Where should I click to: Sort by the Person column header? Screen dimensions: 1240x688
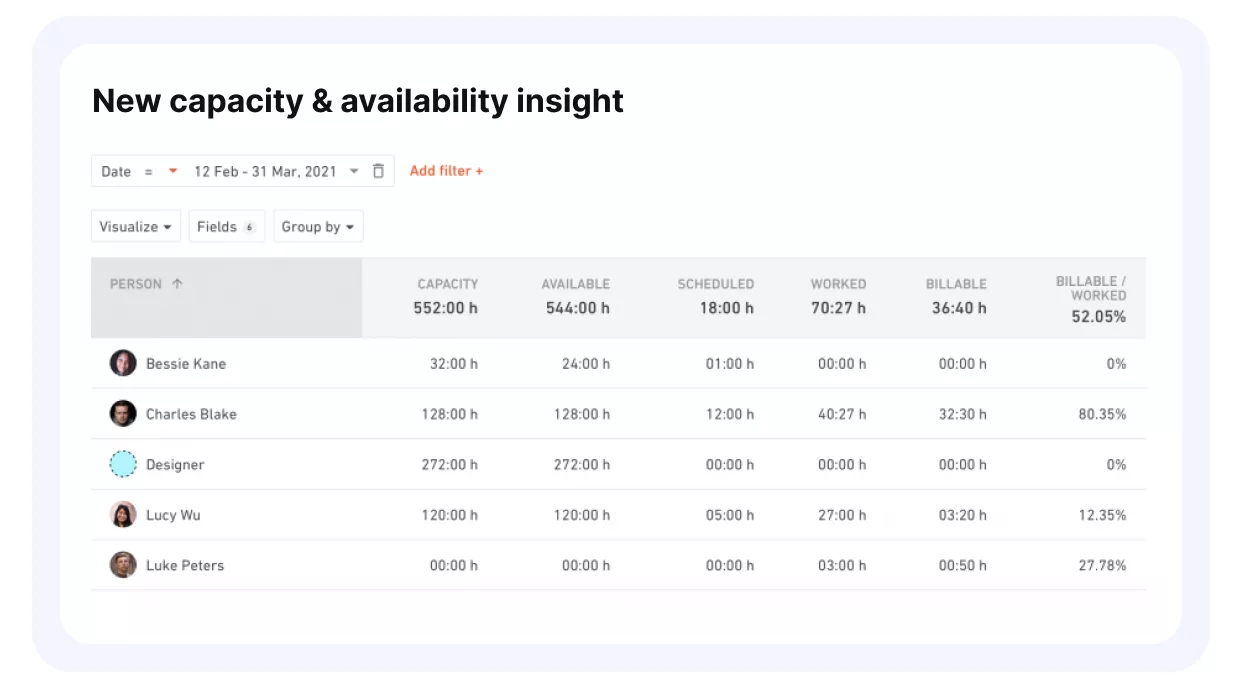[x=135, y=284]
